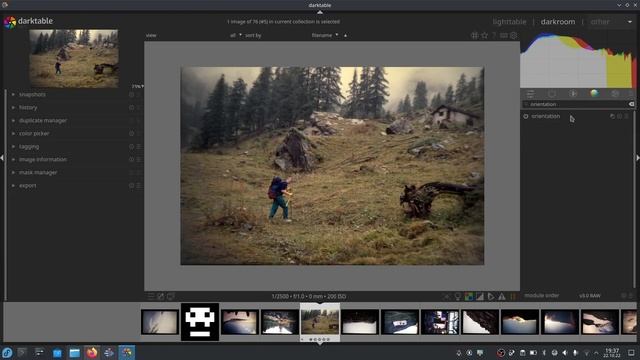Screen dimensions: 640x360
Task: Open the navigation zoom level dropdown
Action: point(138,86)
